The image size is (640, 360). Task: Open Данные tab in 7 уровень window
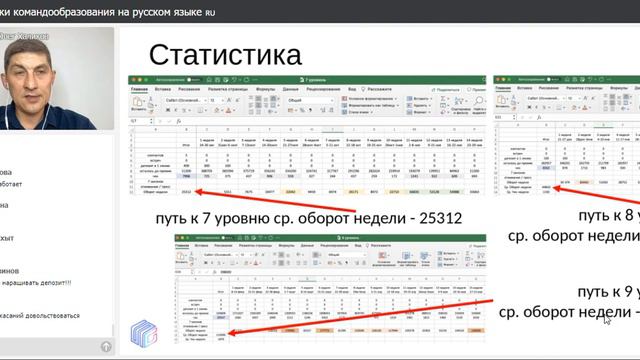(291, 89)
